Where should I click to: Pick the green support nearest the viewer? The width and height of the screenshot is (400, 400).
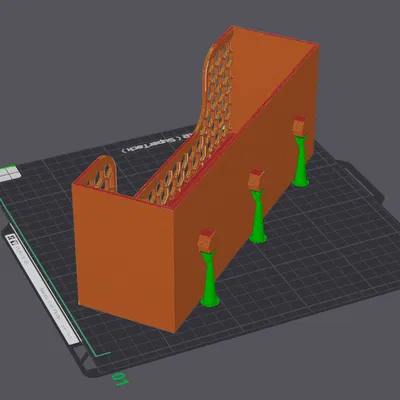click(x=210, y=278)
